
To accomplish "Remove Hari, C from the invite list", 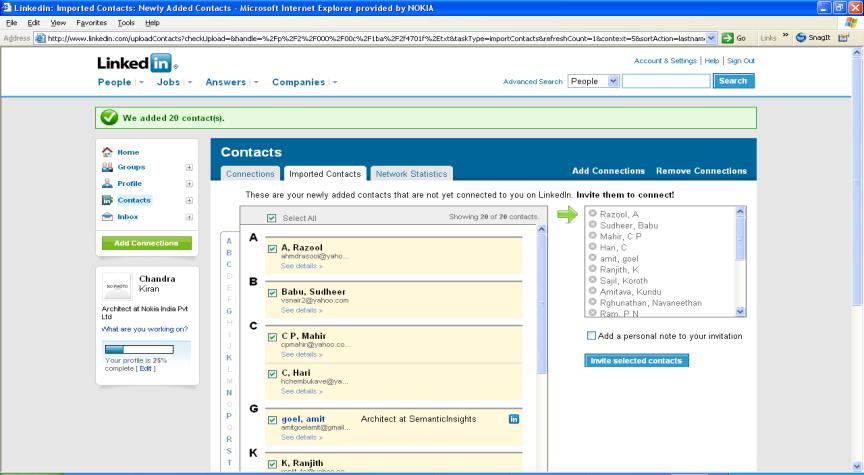I will pos(592,246).
